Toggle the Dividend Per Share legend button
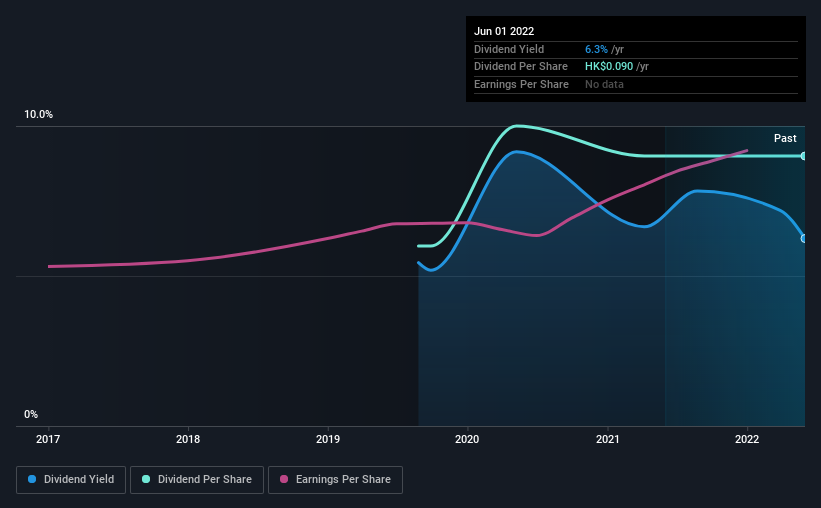Viewport: 821px width, 508px height. [197, 480]
